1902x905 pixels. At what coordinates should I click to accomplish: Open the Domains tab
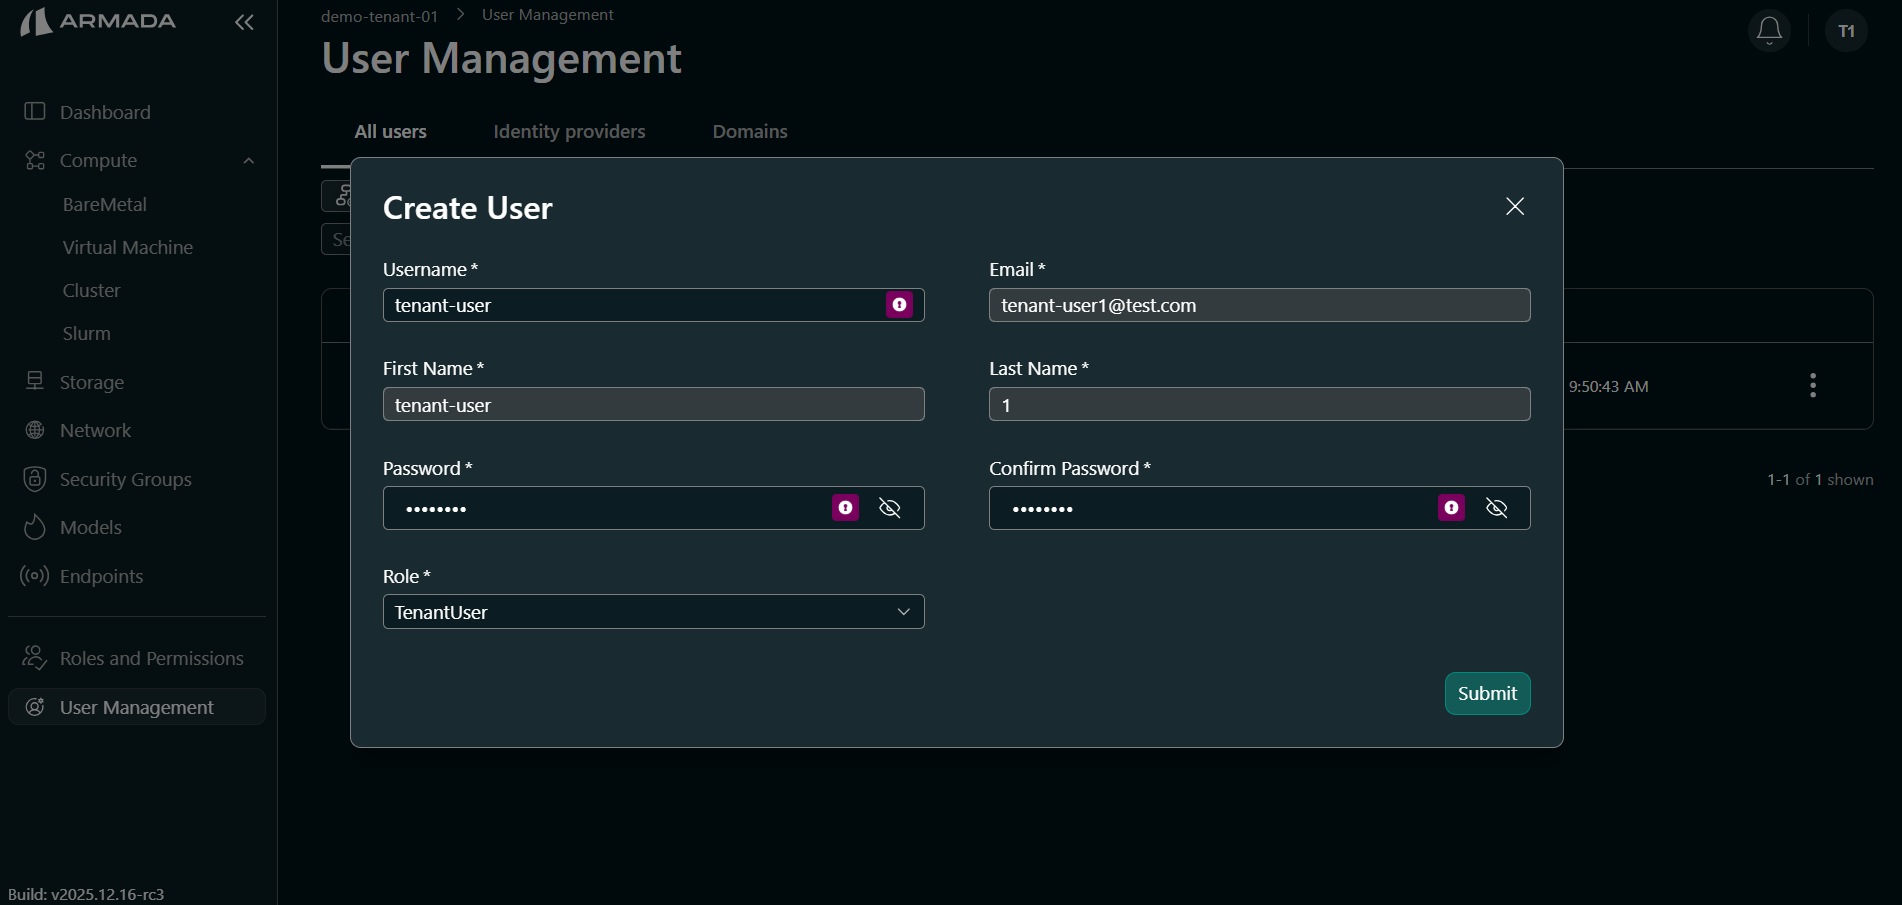(x=749, y=132)
